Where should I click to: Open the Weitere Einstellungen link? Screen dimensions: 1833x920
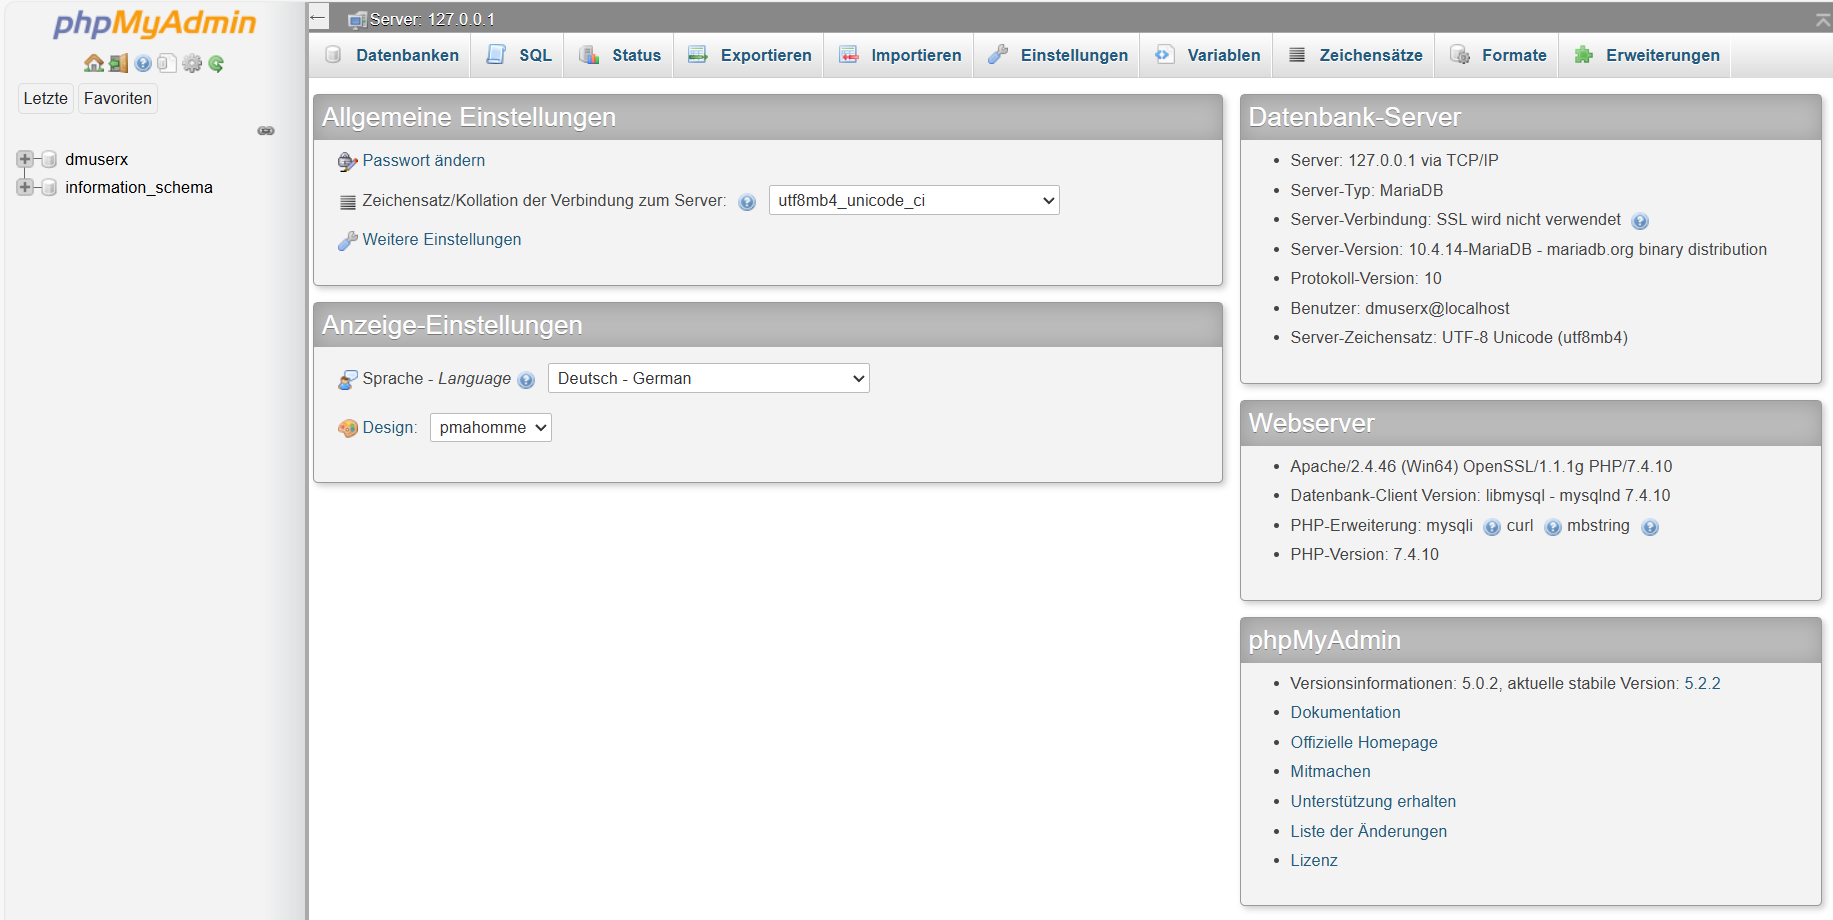[x=442, y=239]
